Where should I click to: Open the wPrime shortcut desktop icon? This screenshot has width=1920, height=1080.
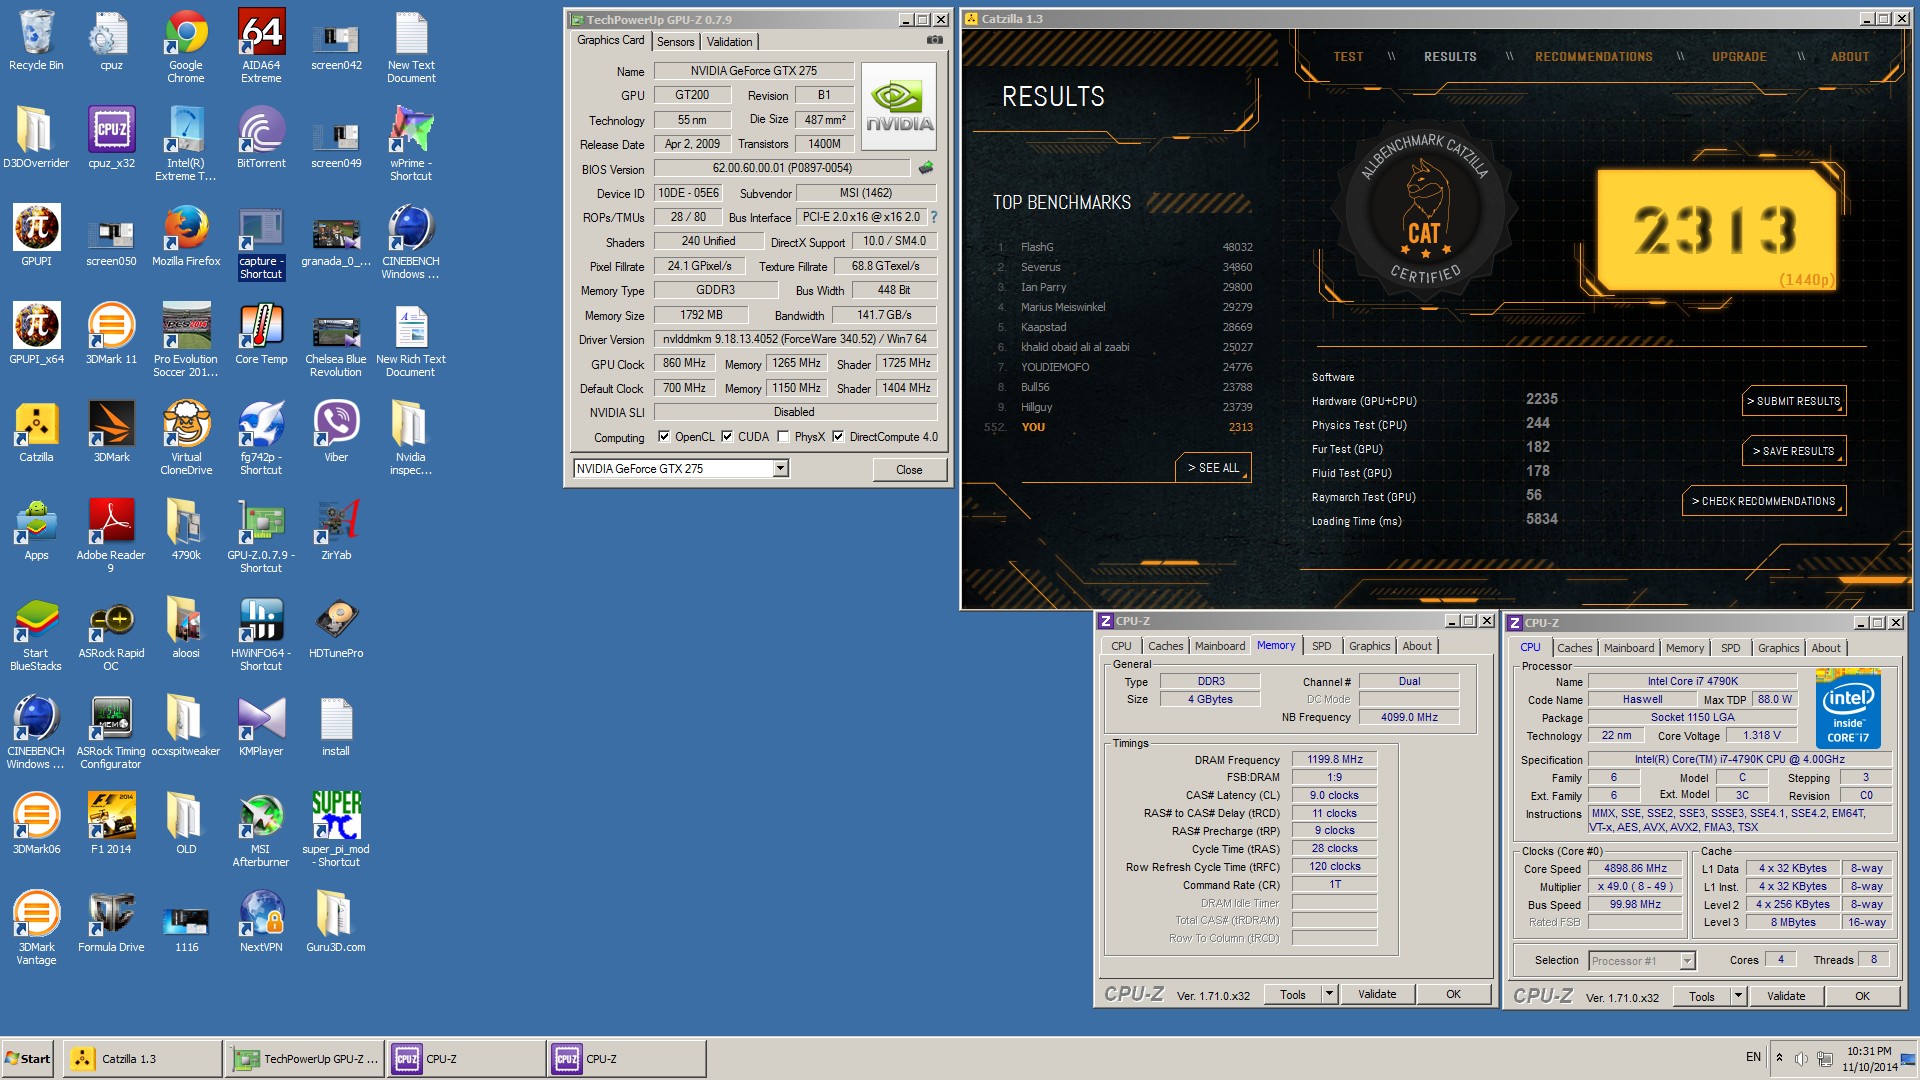[411, 143]
